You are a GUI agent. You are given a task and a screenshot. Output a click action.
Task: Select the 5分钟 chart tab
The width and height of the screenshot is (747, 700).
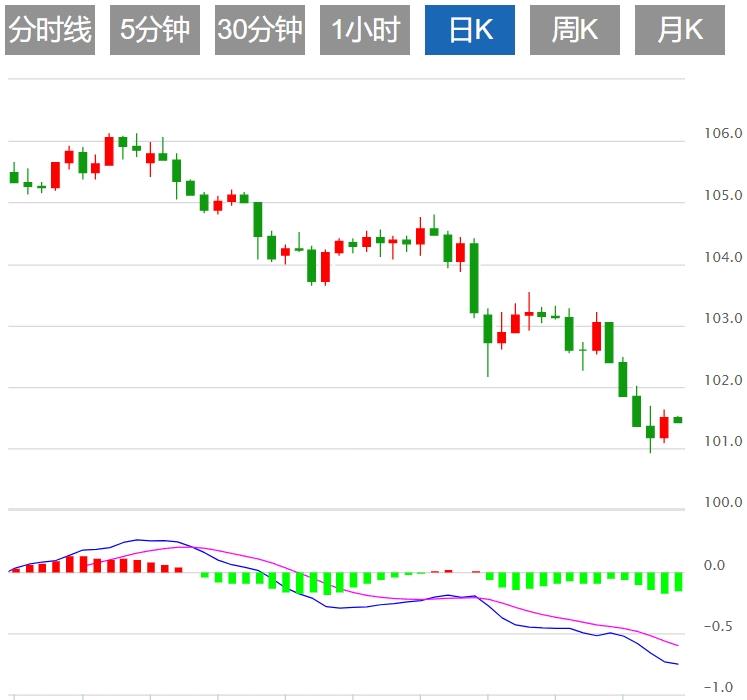(x=155, y=30)
